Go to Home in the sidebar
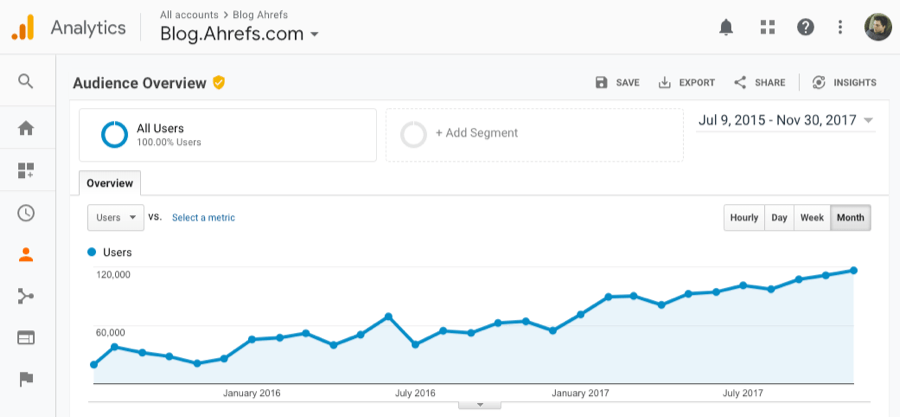Image resolution: width=900 pixels, height=417 pixels. point(26,128)
